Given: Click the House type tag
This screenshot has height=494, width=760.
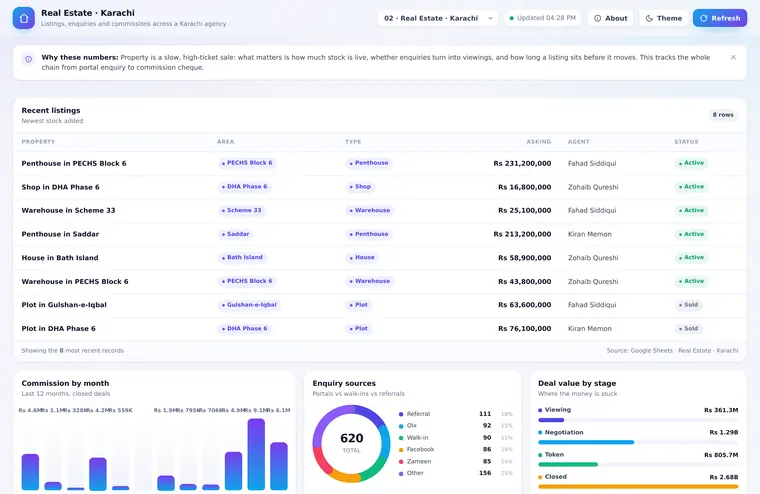Looking at the screenshot, I should 362,257.
